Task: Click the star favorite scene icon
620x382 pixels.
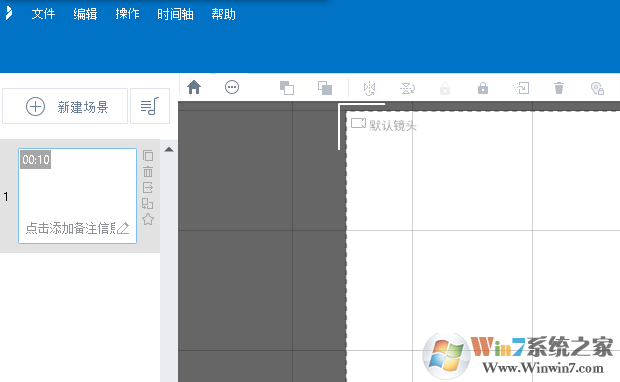Action: point(148,219)
